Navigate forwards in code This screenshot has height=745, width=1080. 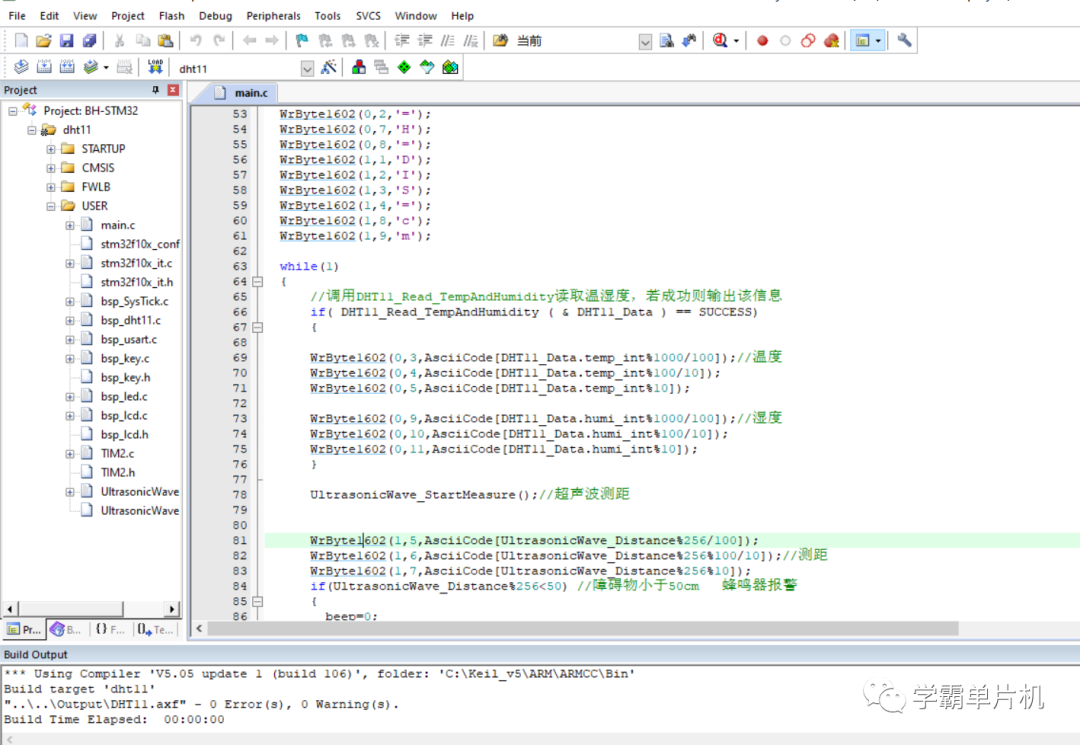click(x=272, y=41)
